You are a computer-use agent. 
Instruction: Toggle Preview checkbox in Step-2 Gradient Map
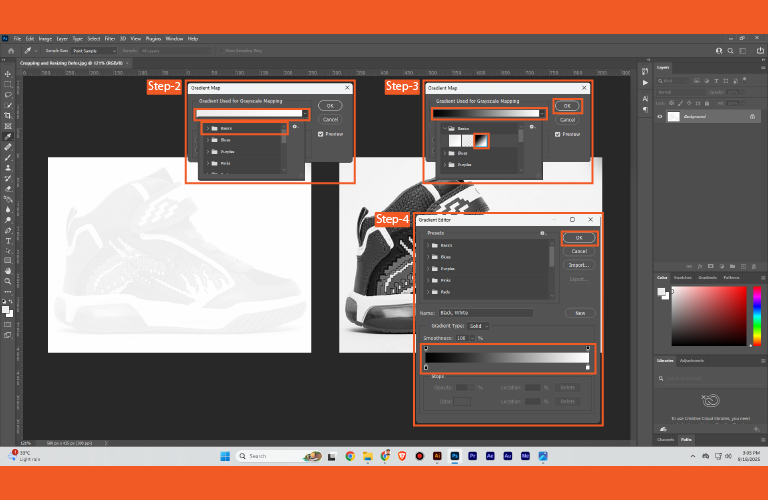pyautogui.click(x=321, y=133)
